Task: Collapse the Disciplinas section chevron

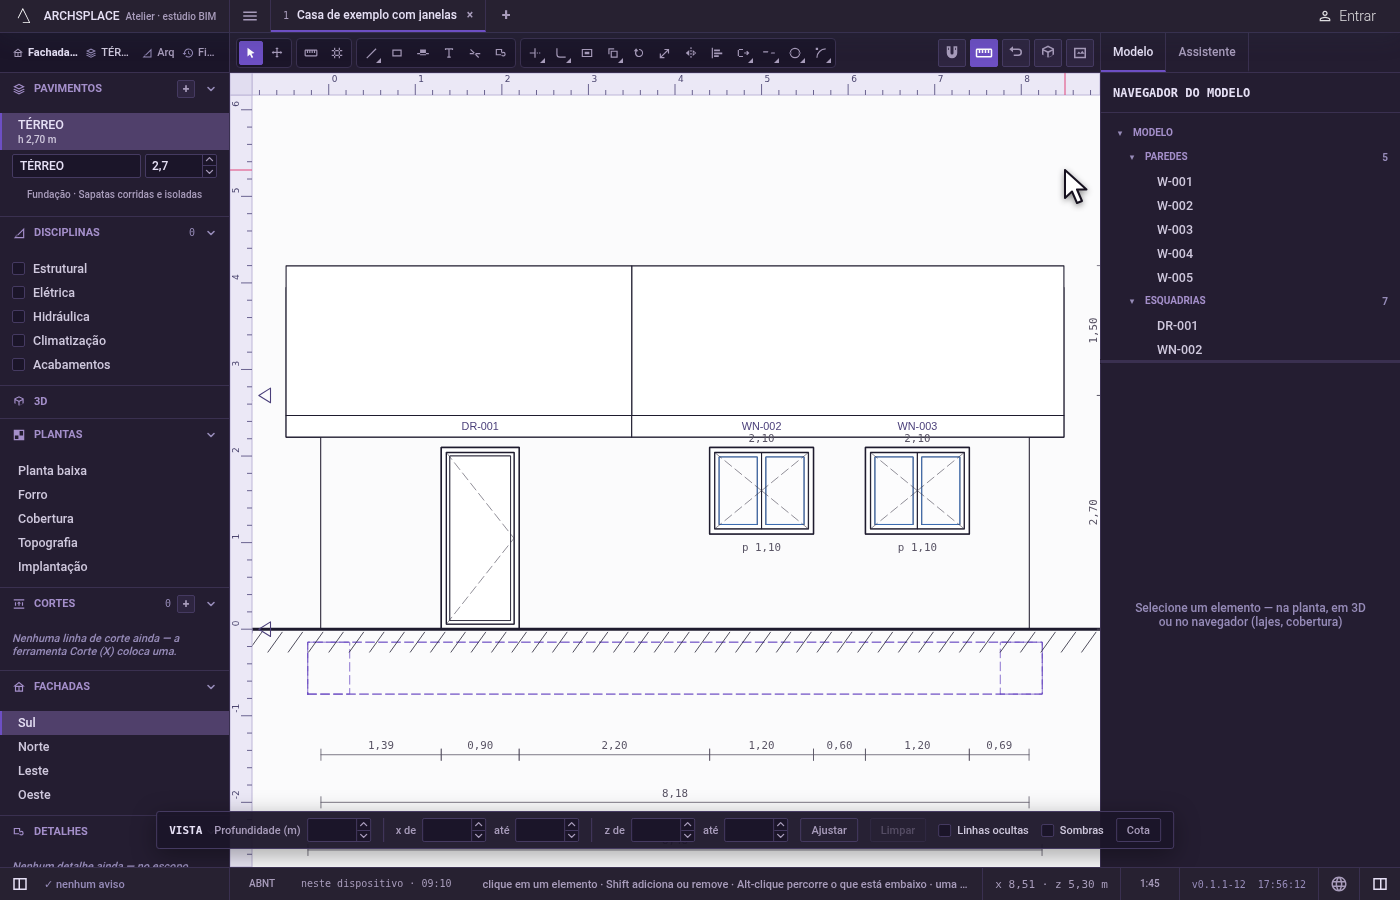Action: [x=211, y=233]
